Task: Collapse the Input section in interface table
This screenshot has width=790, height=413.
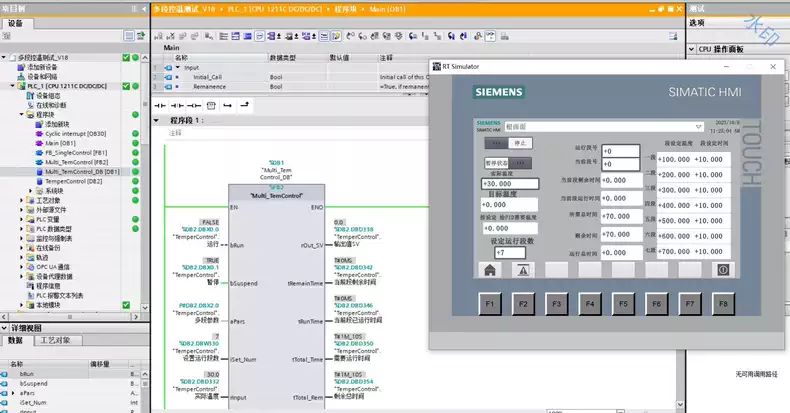Action: coord(178,67)
